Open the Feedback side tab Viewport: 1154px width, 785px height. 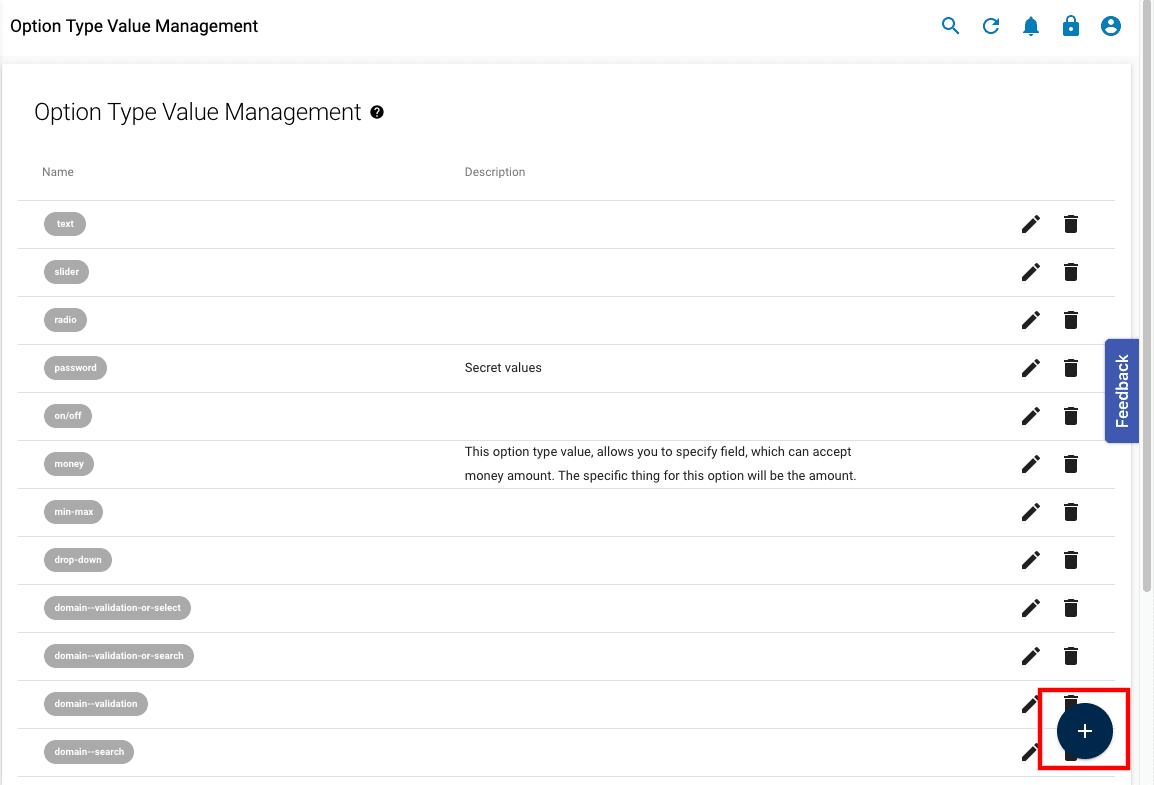click(x=1122, y=390)
